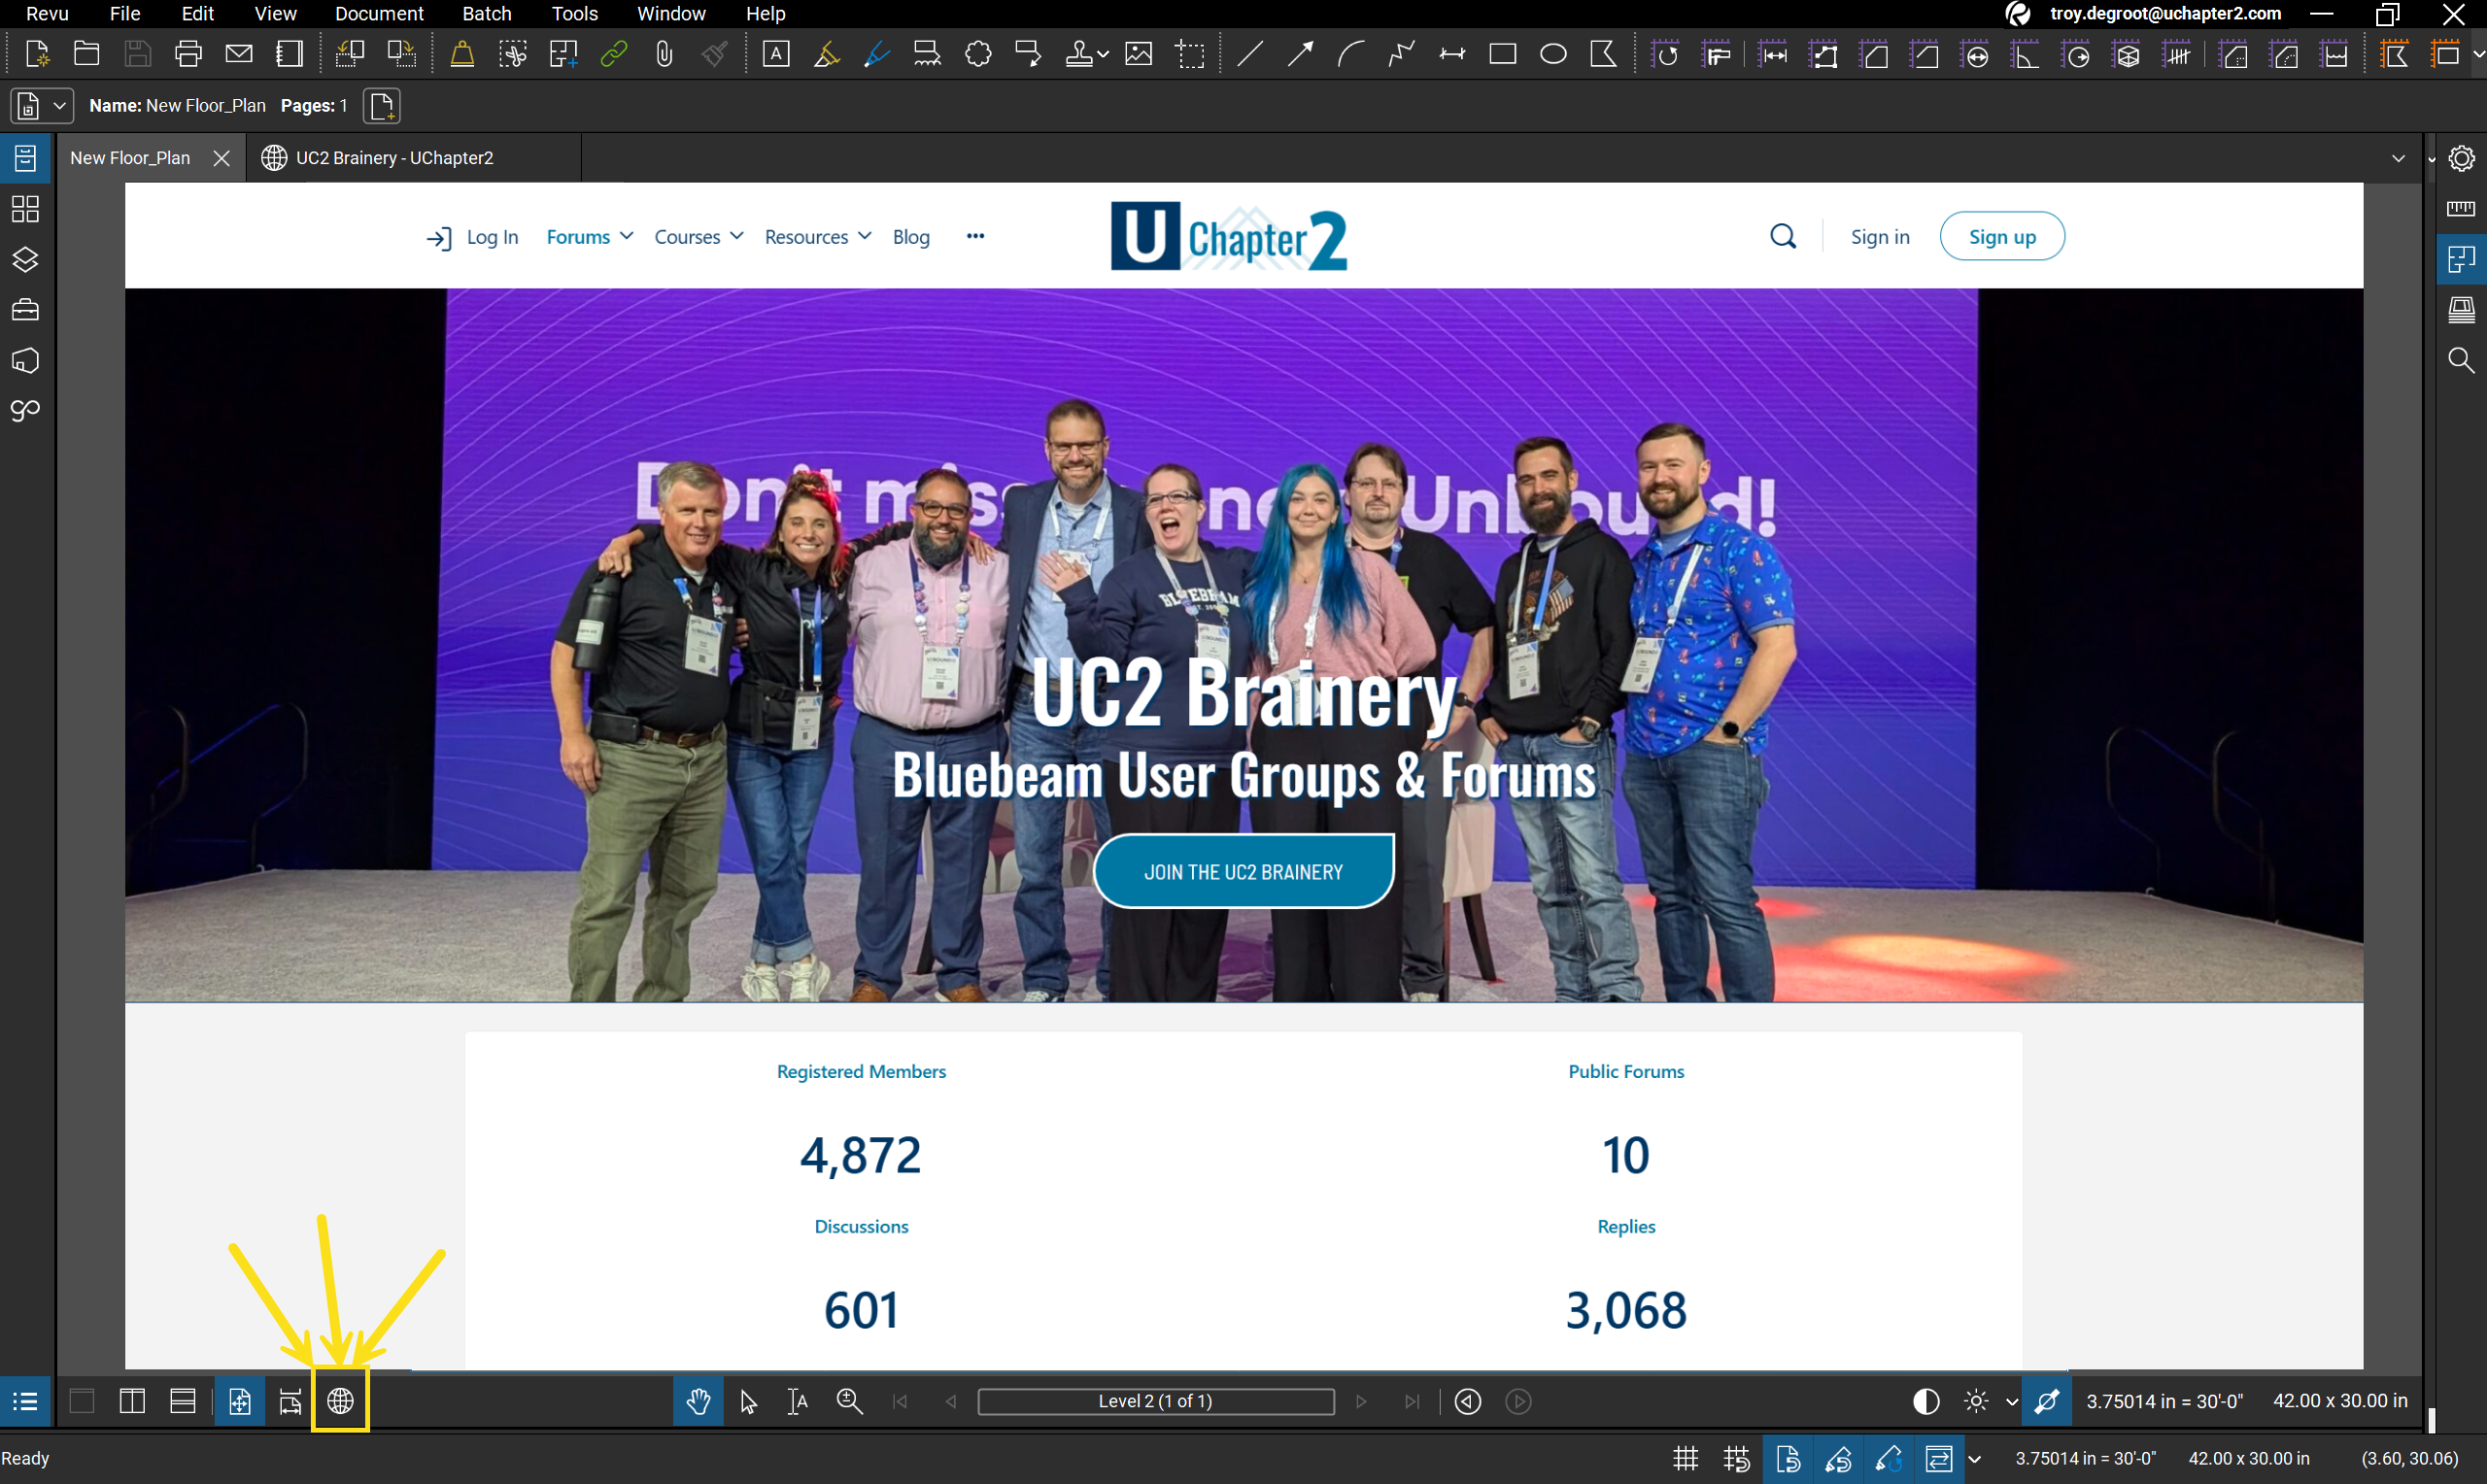Viewport: 2487px width, 1484px height.
Task: Open the Tool Chest panel icon
Action: click(x=25, y=310)
